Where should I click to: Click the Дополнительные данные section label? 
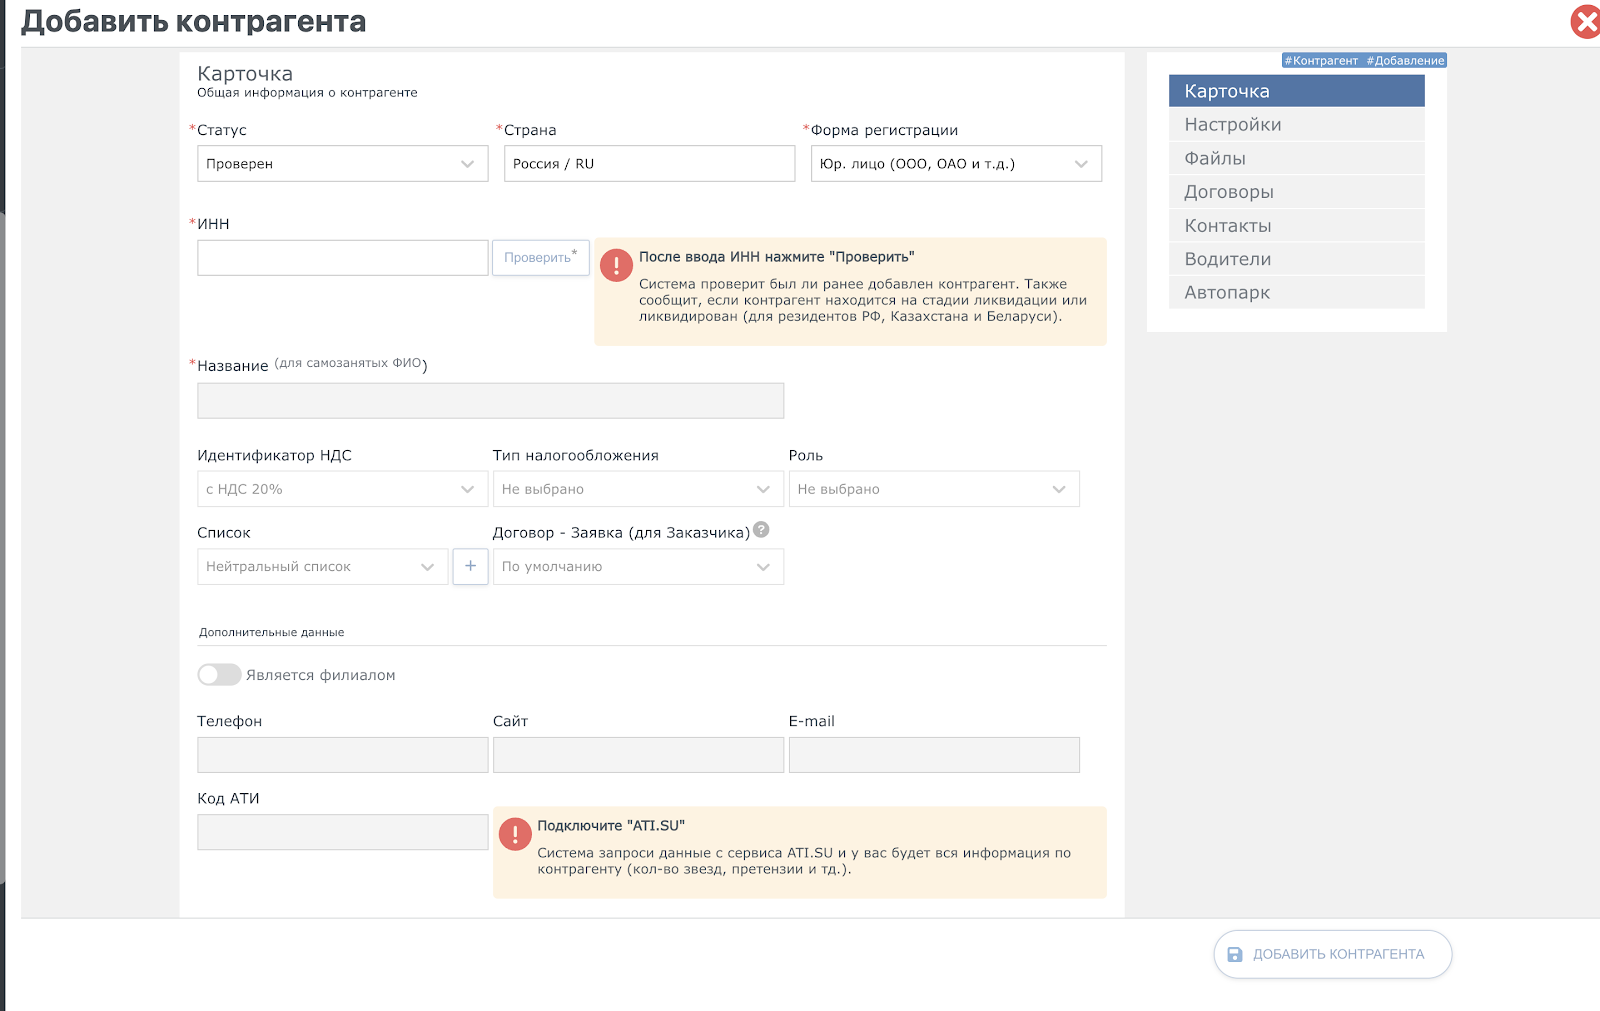tap(271, 632)
